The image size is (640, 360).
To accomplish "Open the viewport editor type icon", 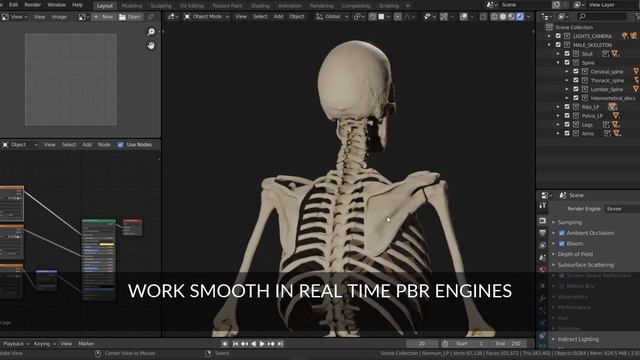I will 172,17.
